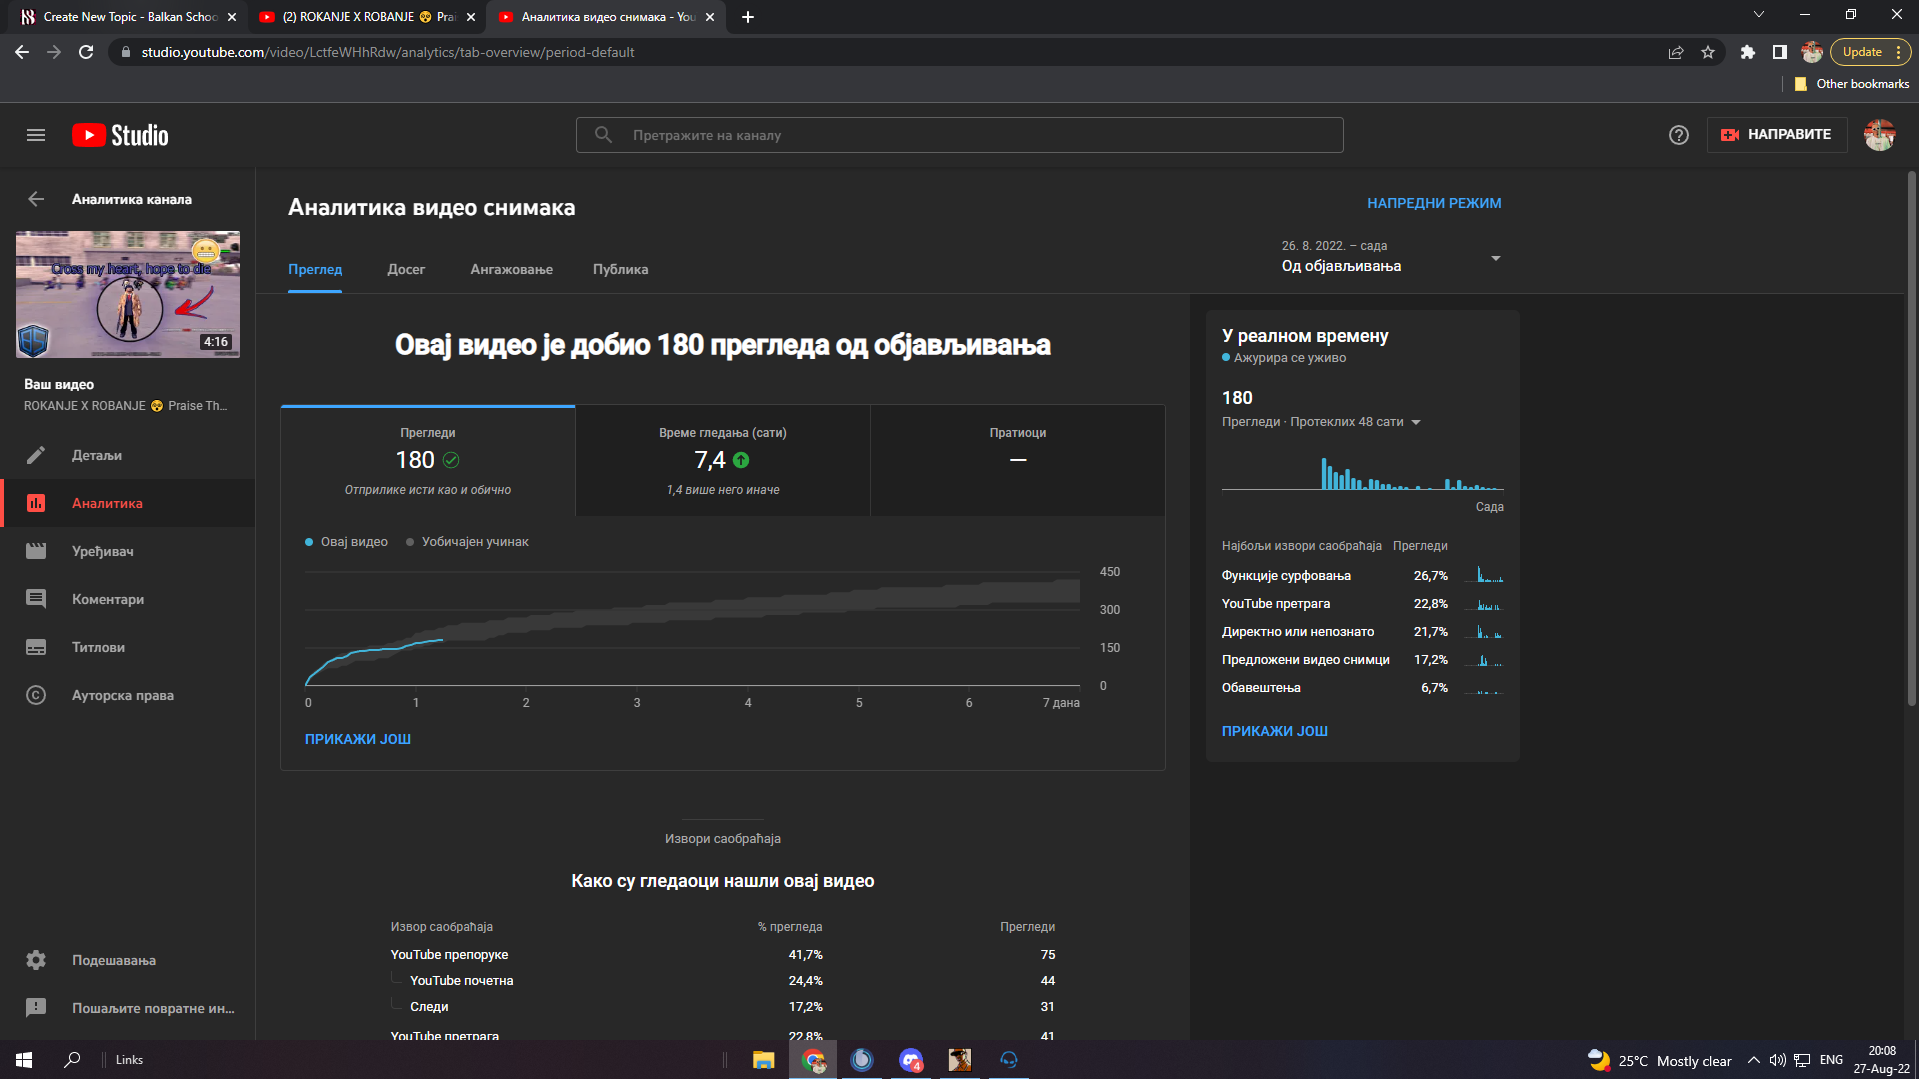Switch to the Досег tab
The image size is (1919, 1079).
[x=406, y=269]
